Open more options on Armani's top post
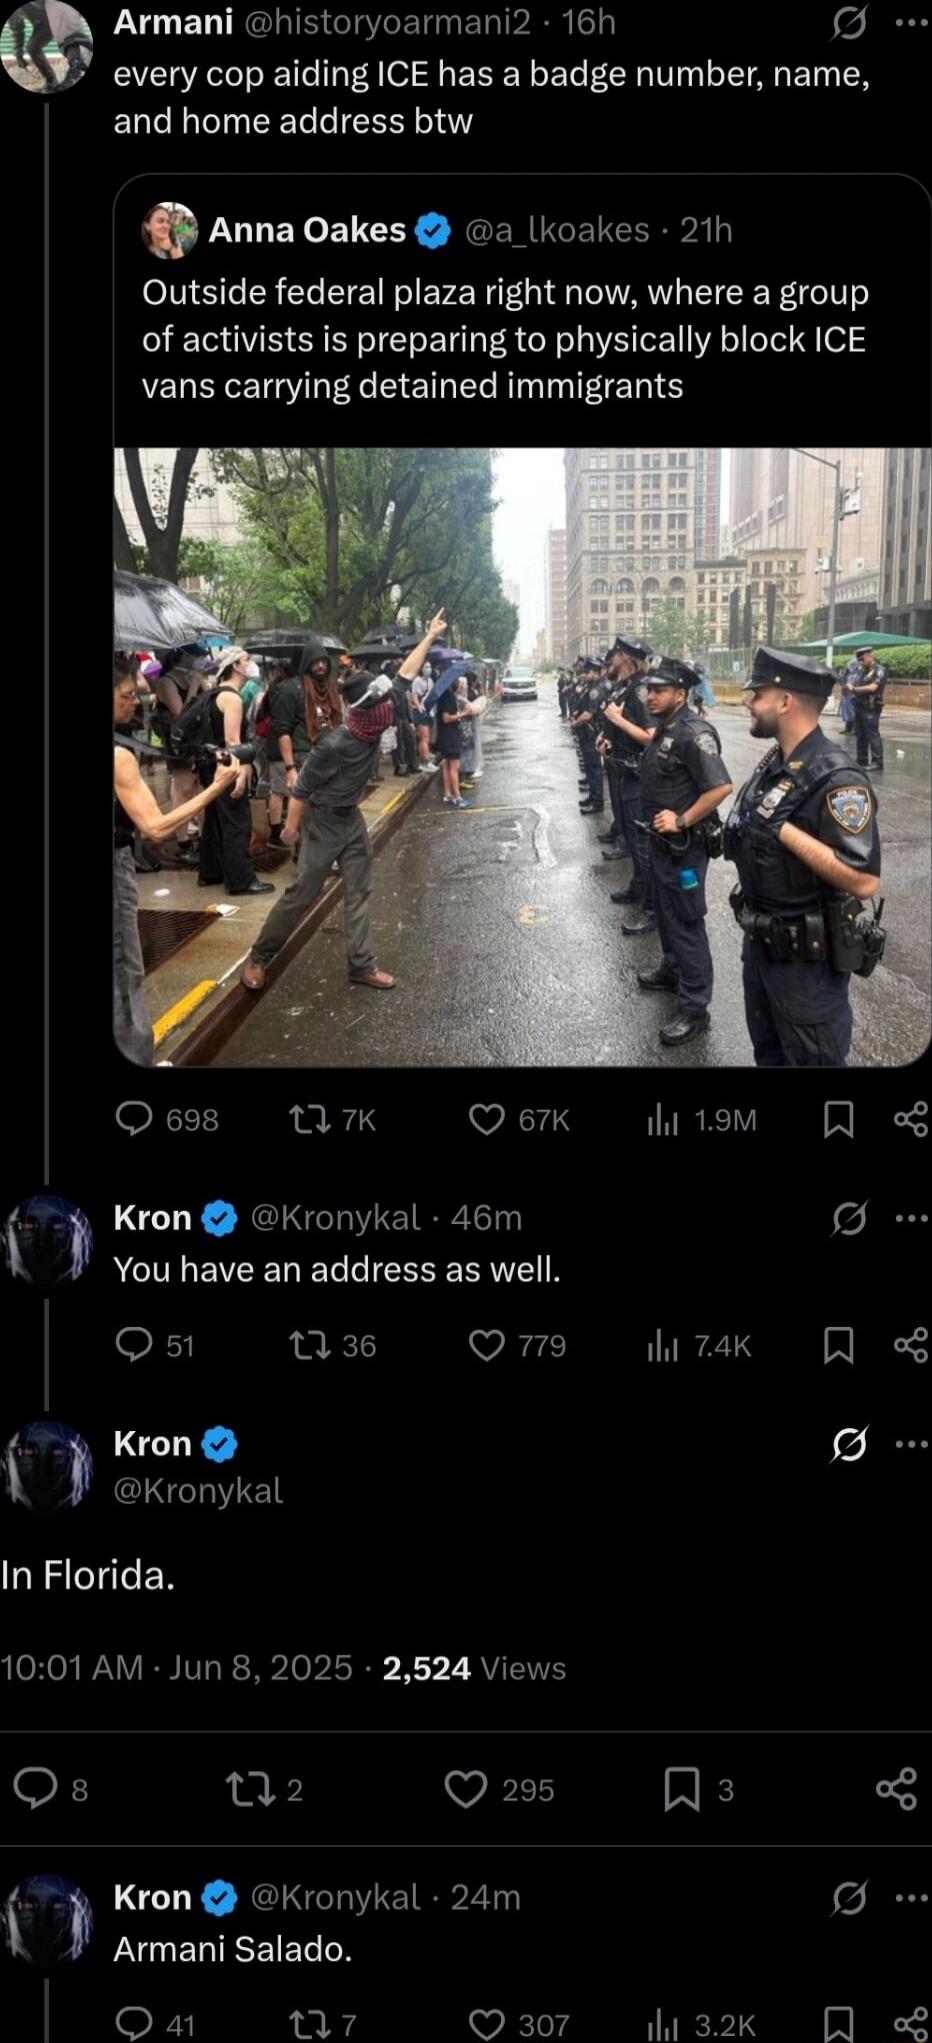 [x=911, y=22]
